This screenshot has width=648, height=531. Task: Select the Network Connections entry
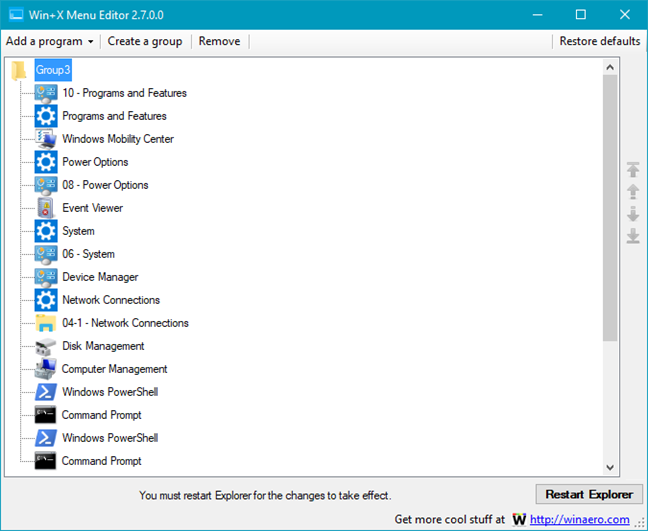point(111,300)
